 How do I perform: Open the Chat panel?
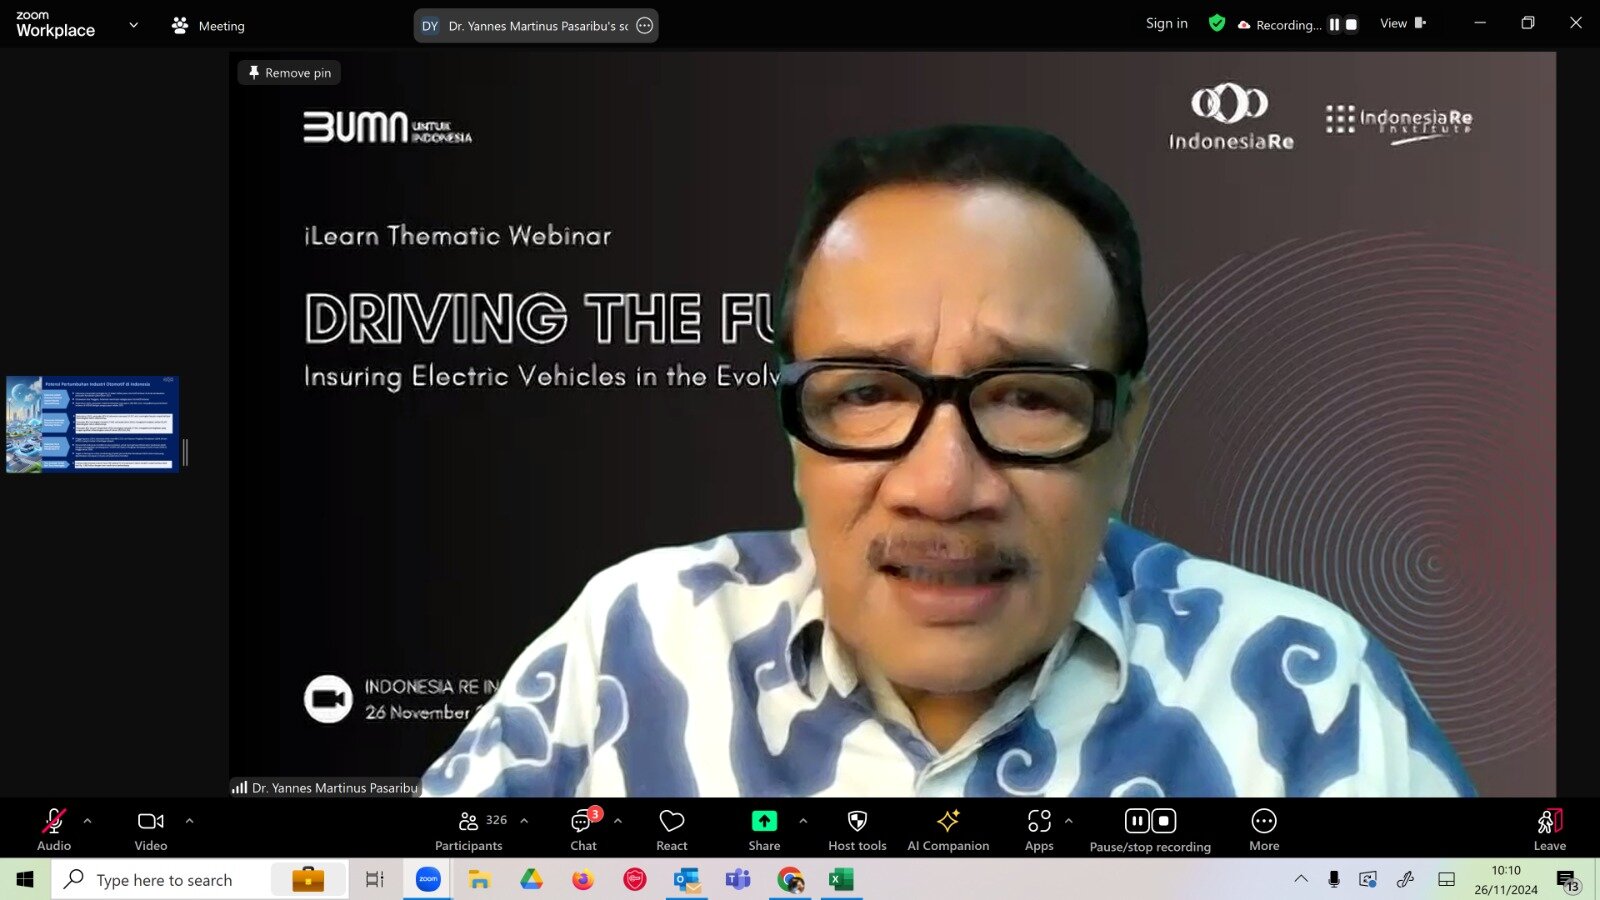coord(583,830)
